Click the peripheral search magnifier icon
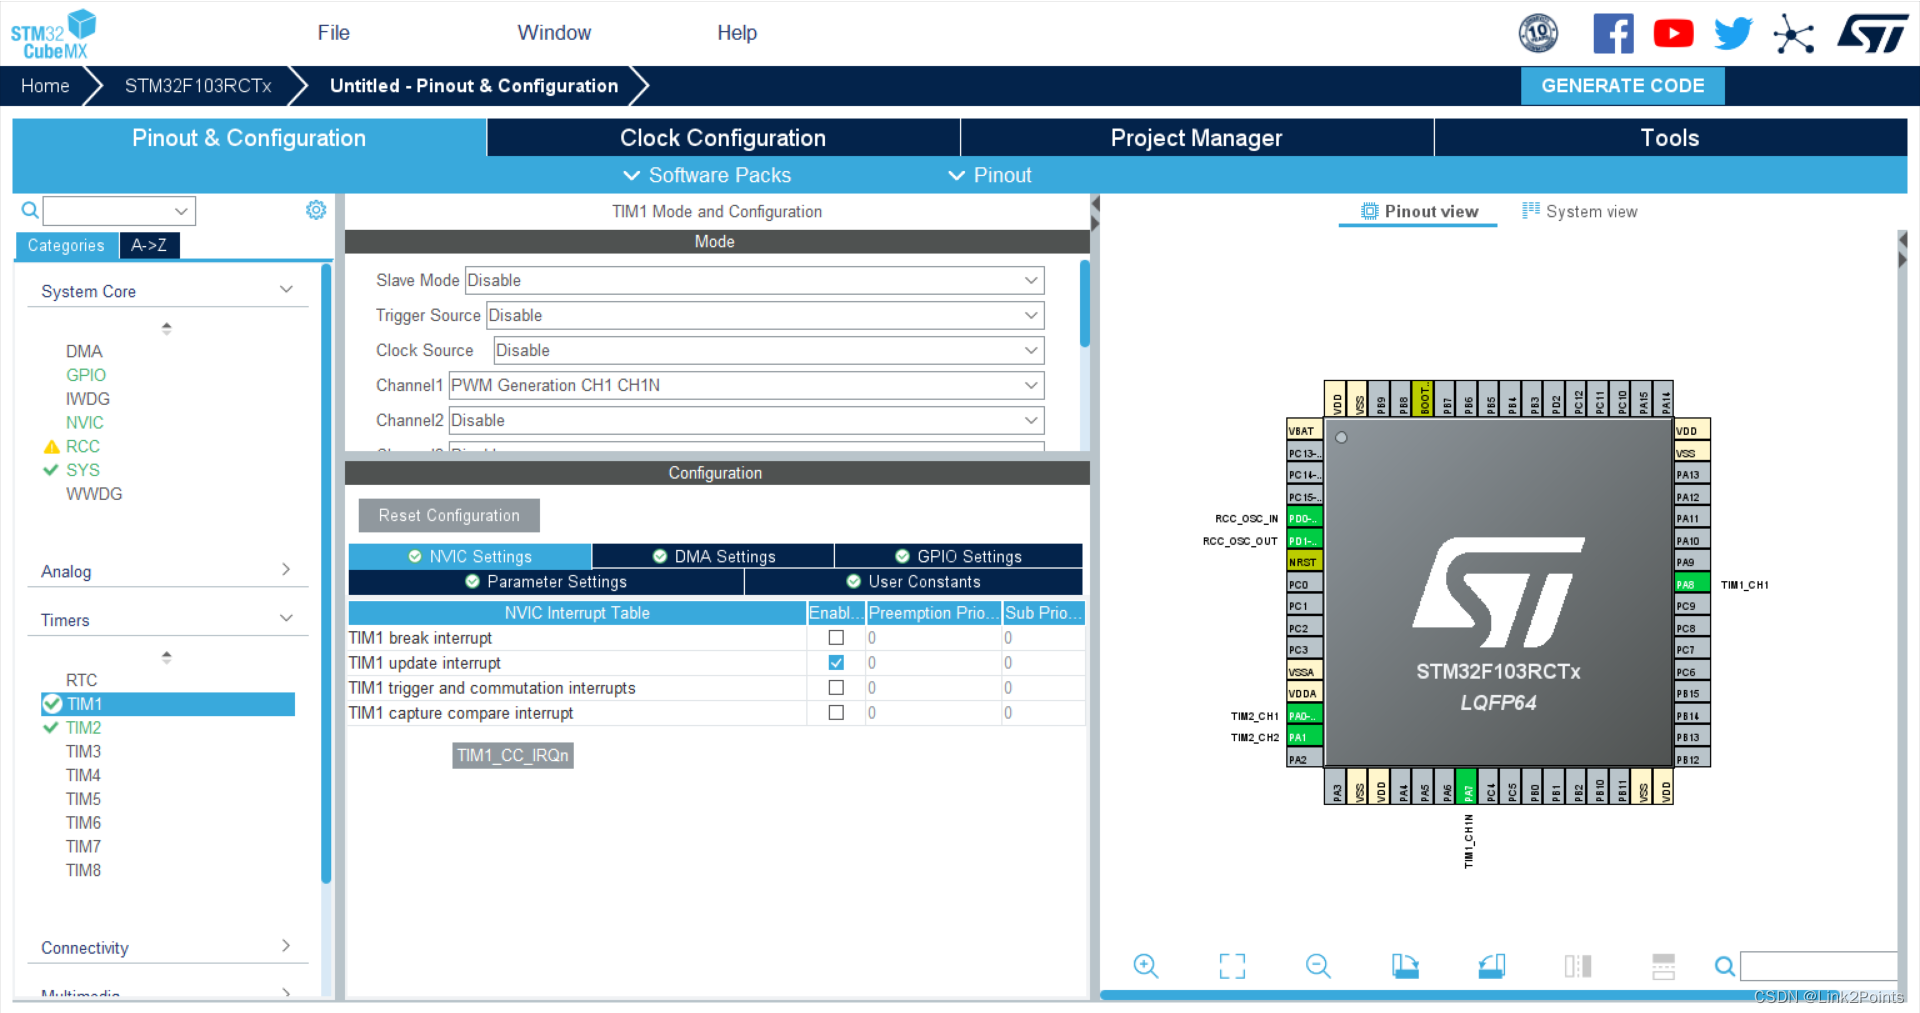This screenshot has width=1920, height=1013. pyautogui.click(x=30, y=210)
